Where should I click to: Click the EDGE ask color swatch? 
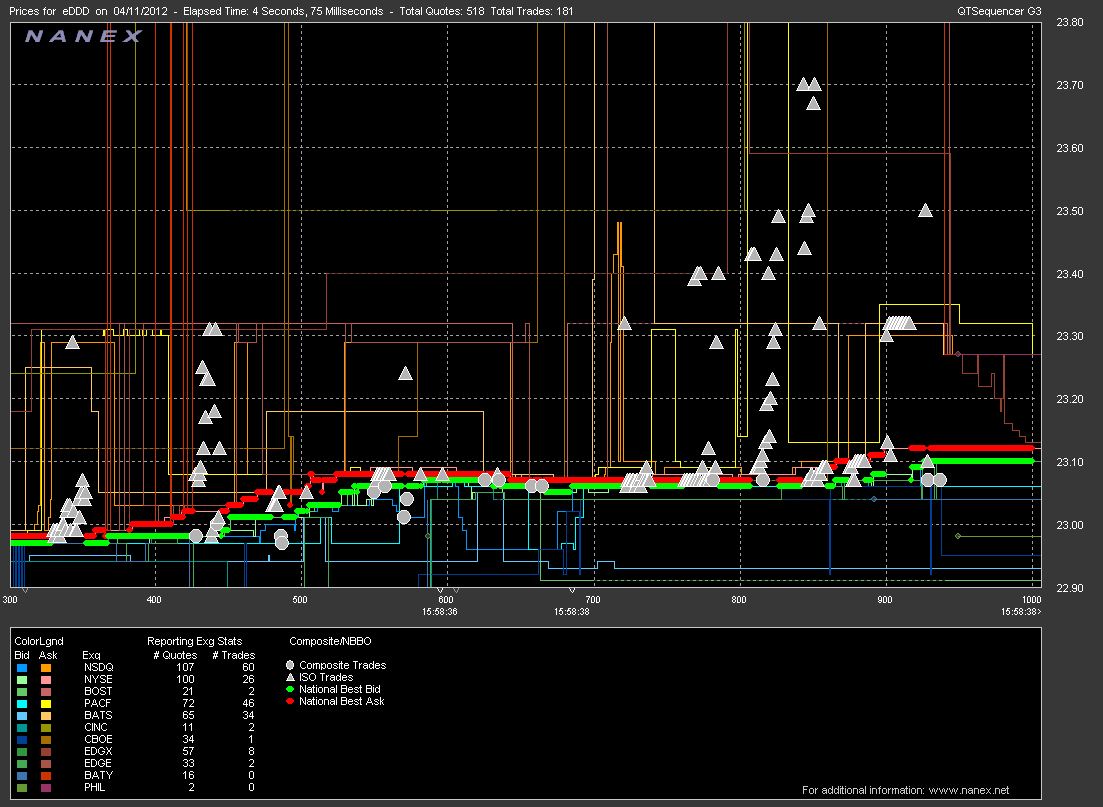(x=46, y=763)
